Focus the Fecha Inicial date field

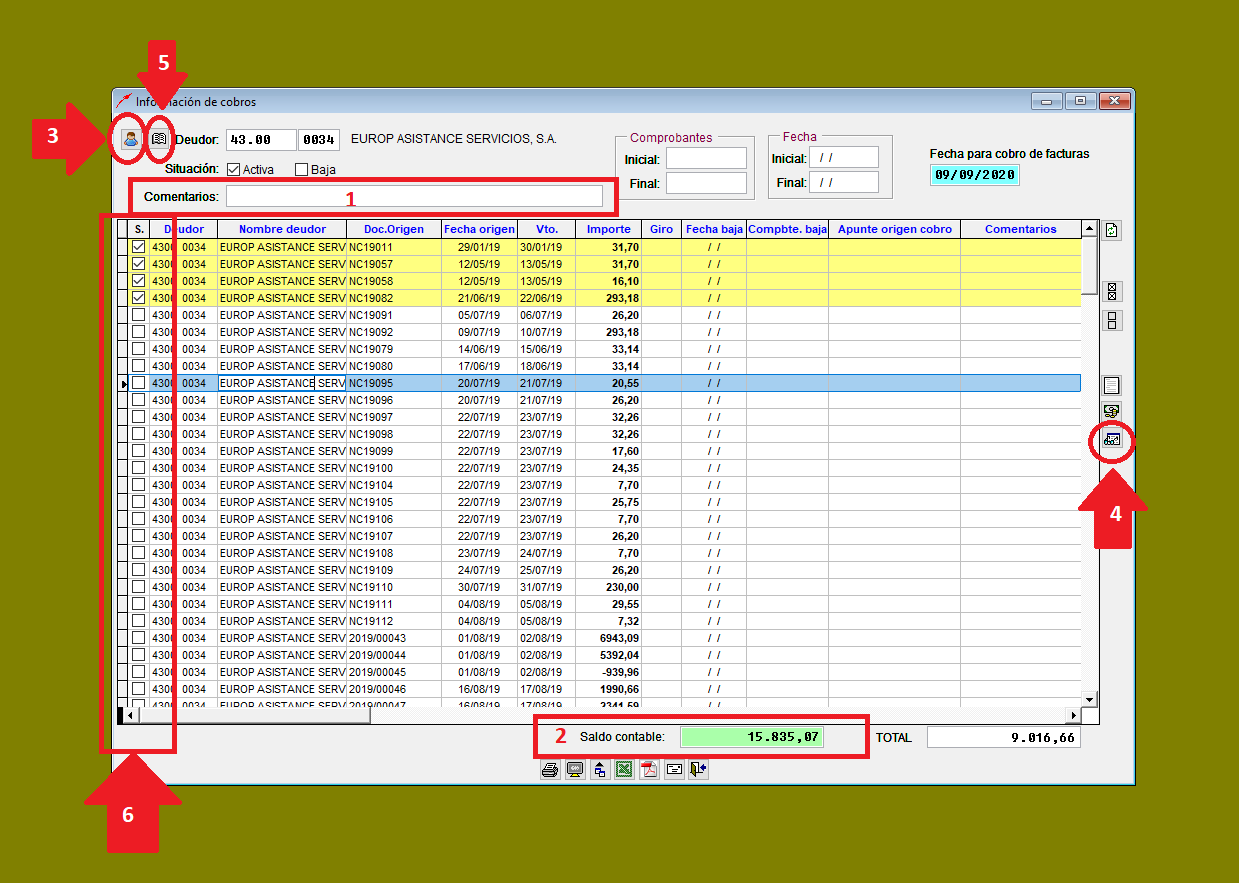click(843, 157)
